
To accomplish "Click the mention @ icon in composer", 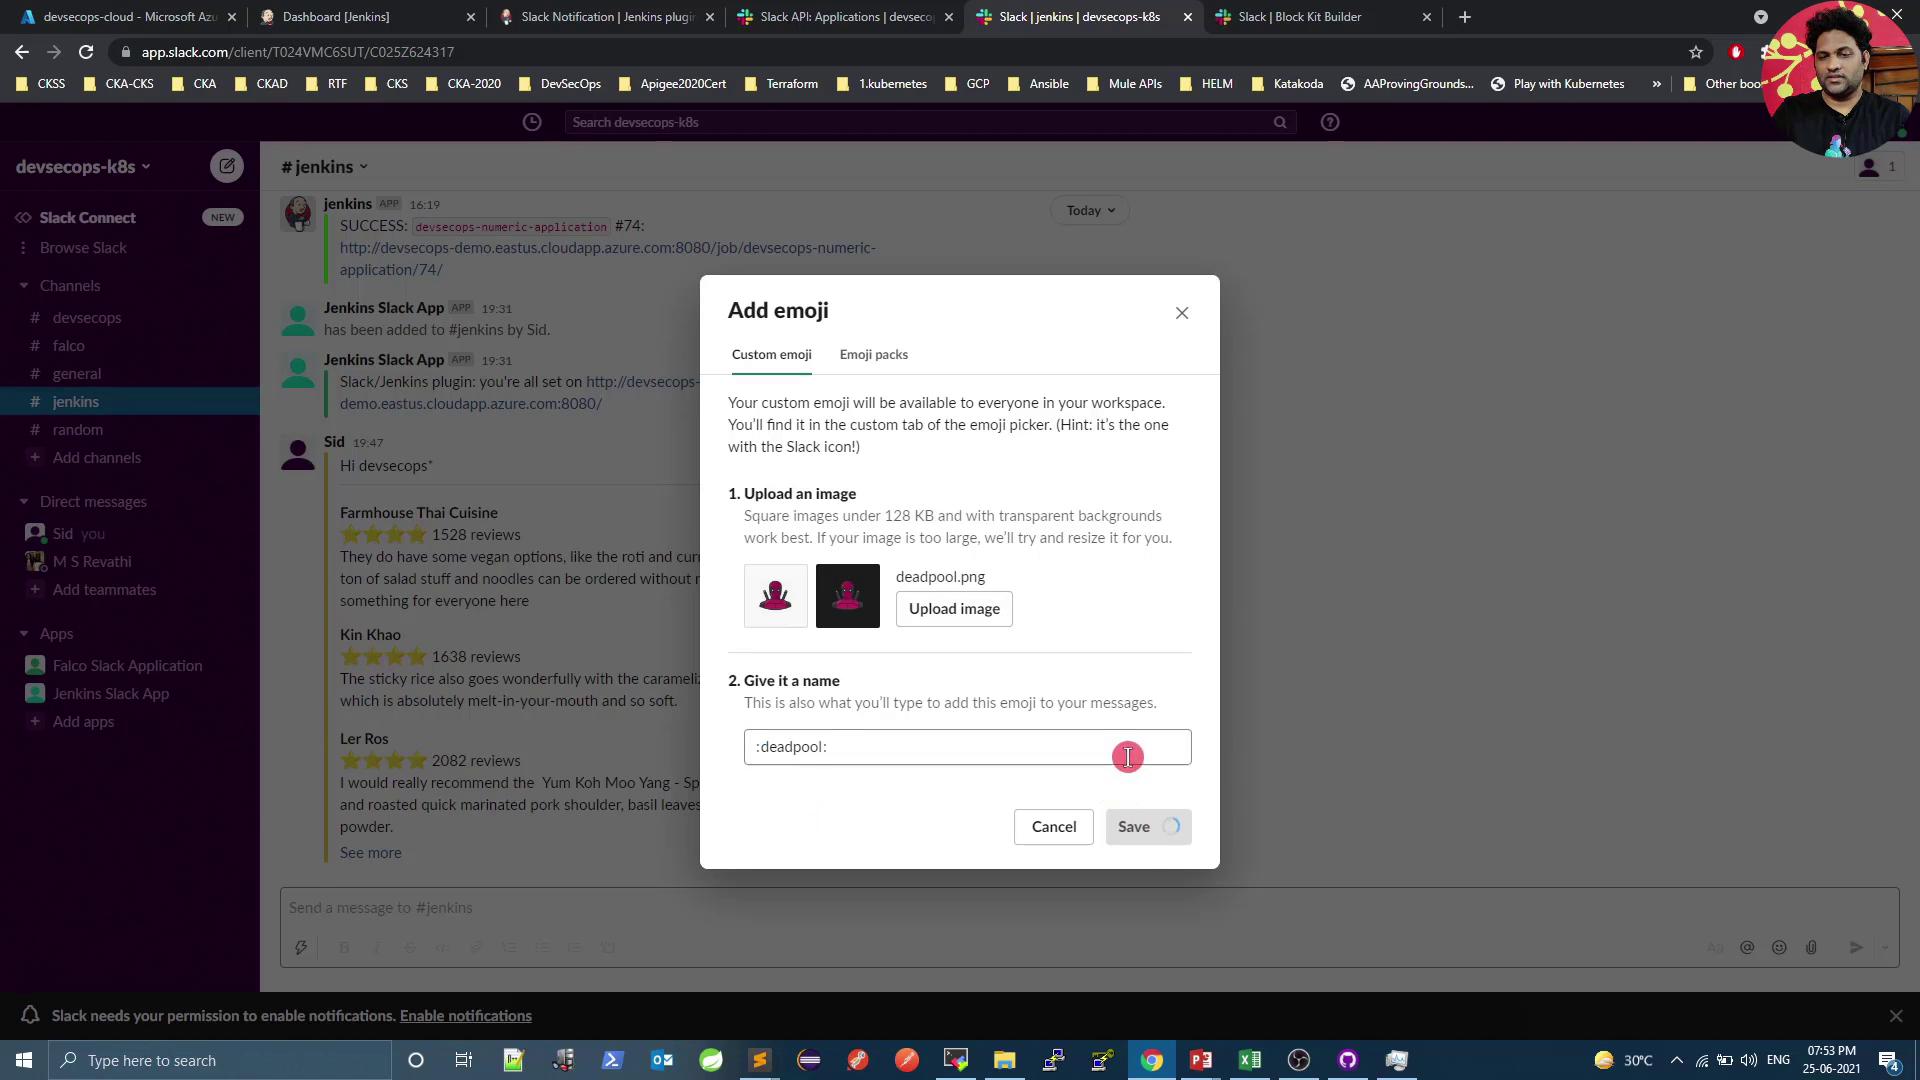I will pos(1747,947).
